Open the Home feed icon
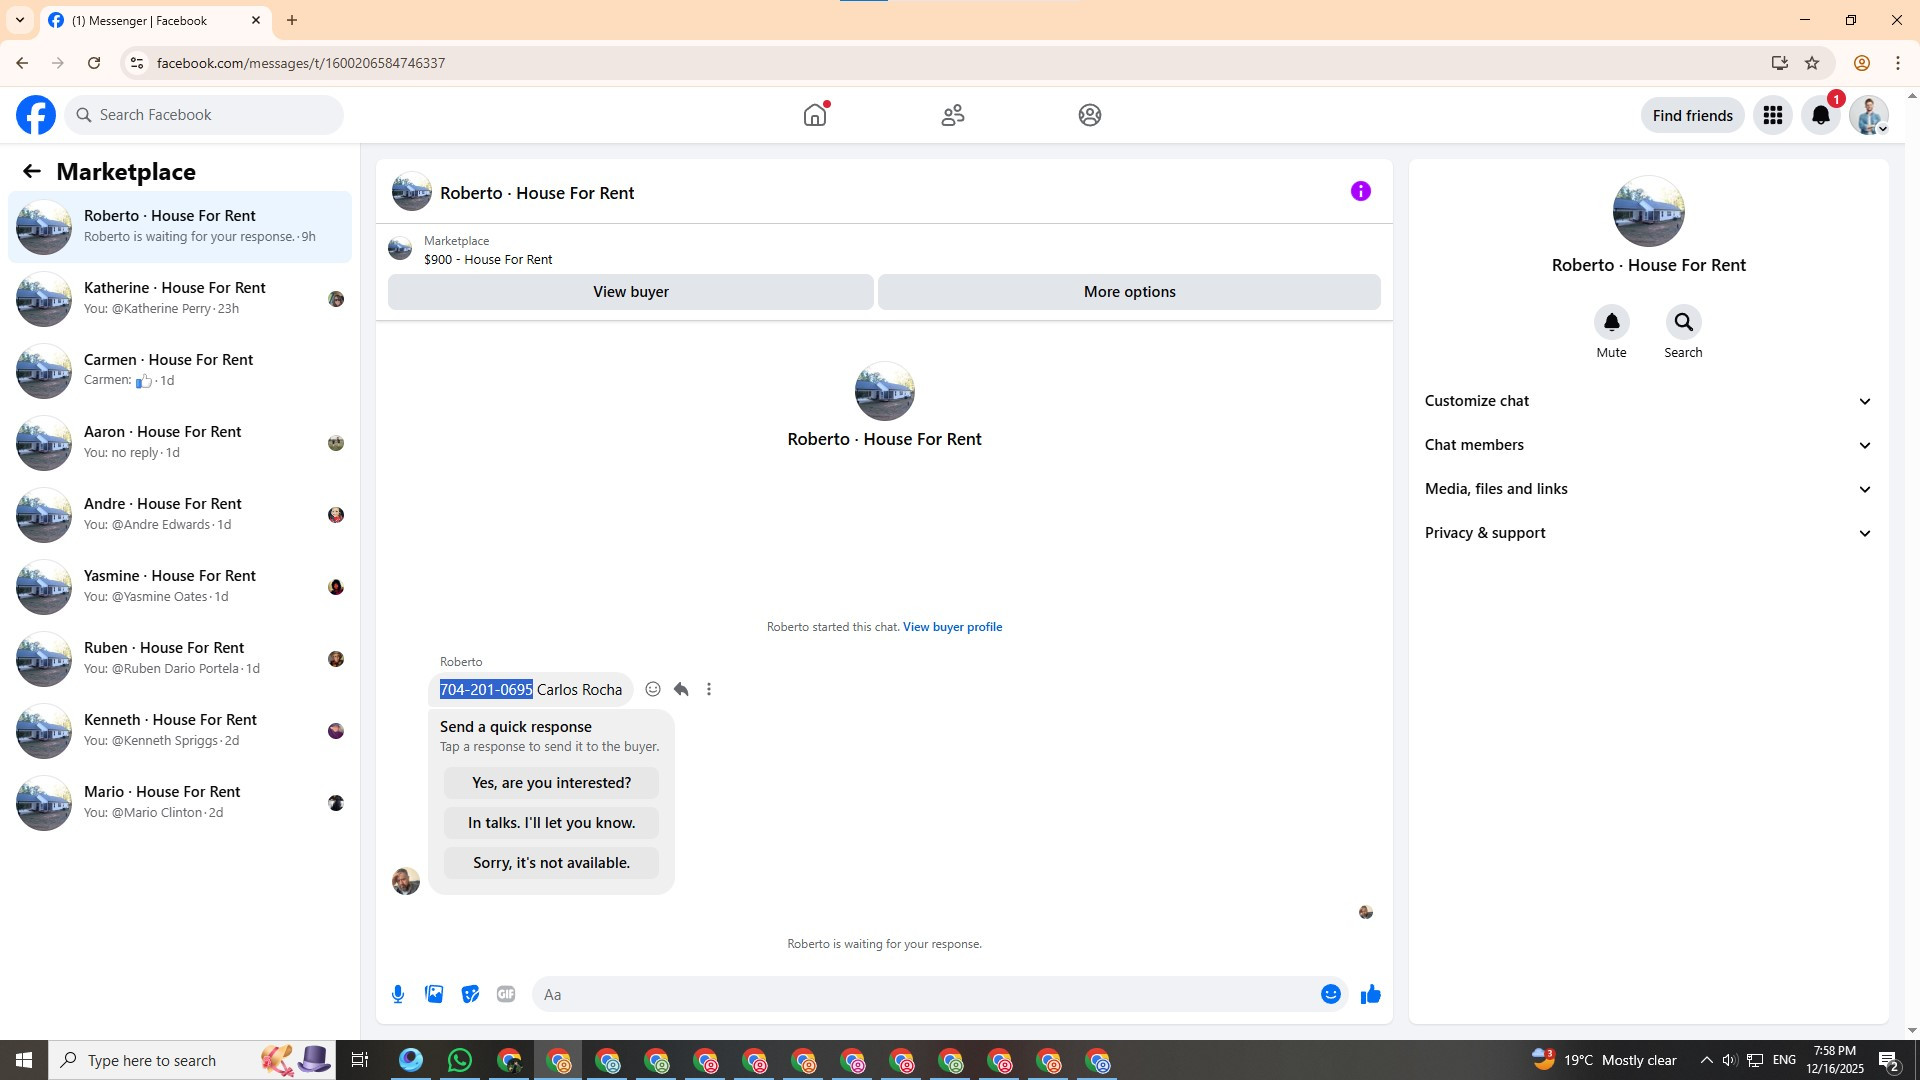Screen dimensions: 1920x1080 (x=815, y=115)
